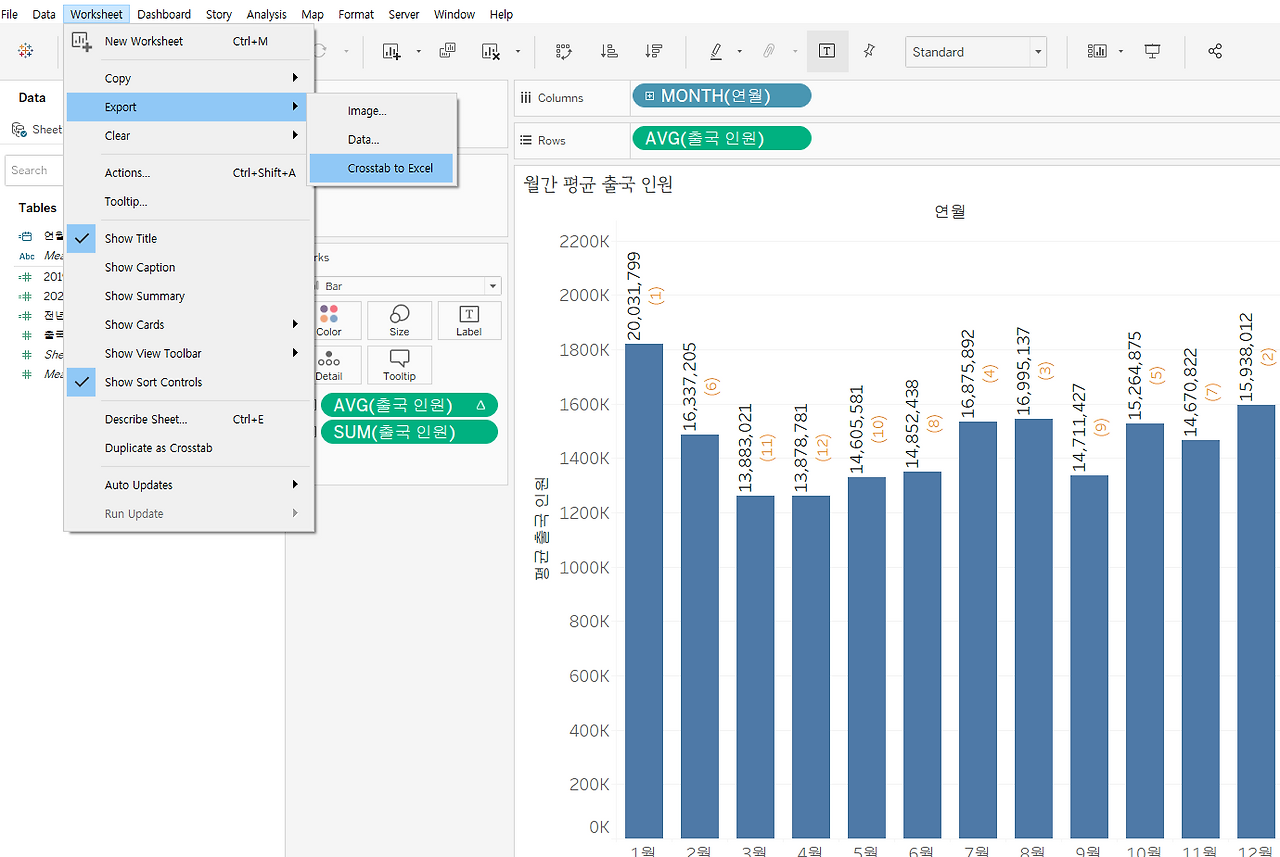Enable Show Caption
The image size is (1280, 857).
point(139,267)
